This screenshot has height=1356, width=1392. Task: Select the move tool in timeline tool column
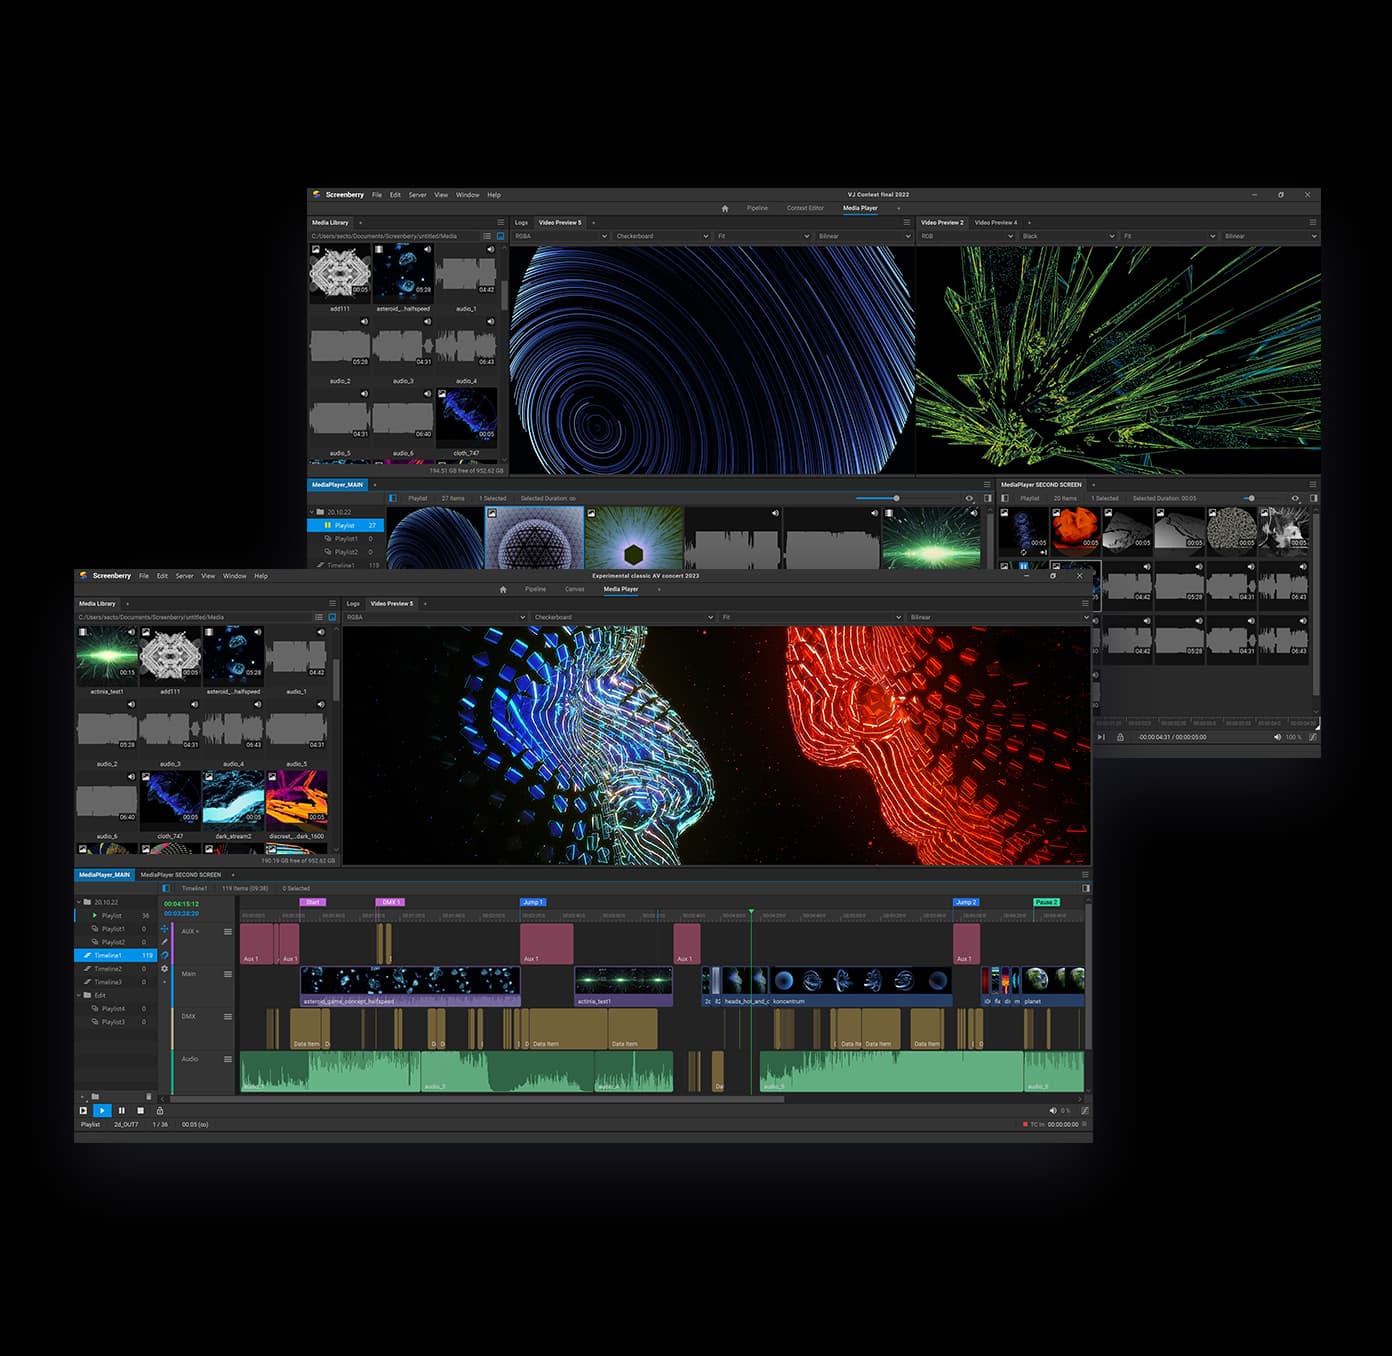[x=165, y=929]
